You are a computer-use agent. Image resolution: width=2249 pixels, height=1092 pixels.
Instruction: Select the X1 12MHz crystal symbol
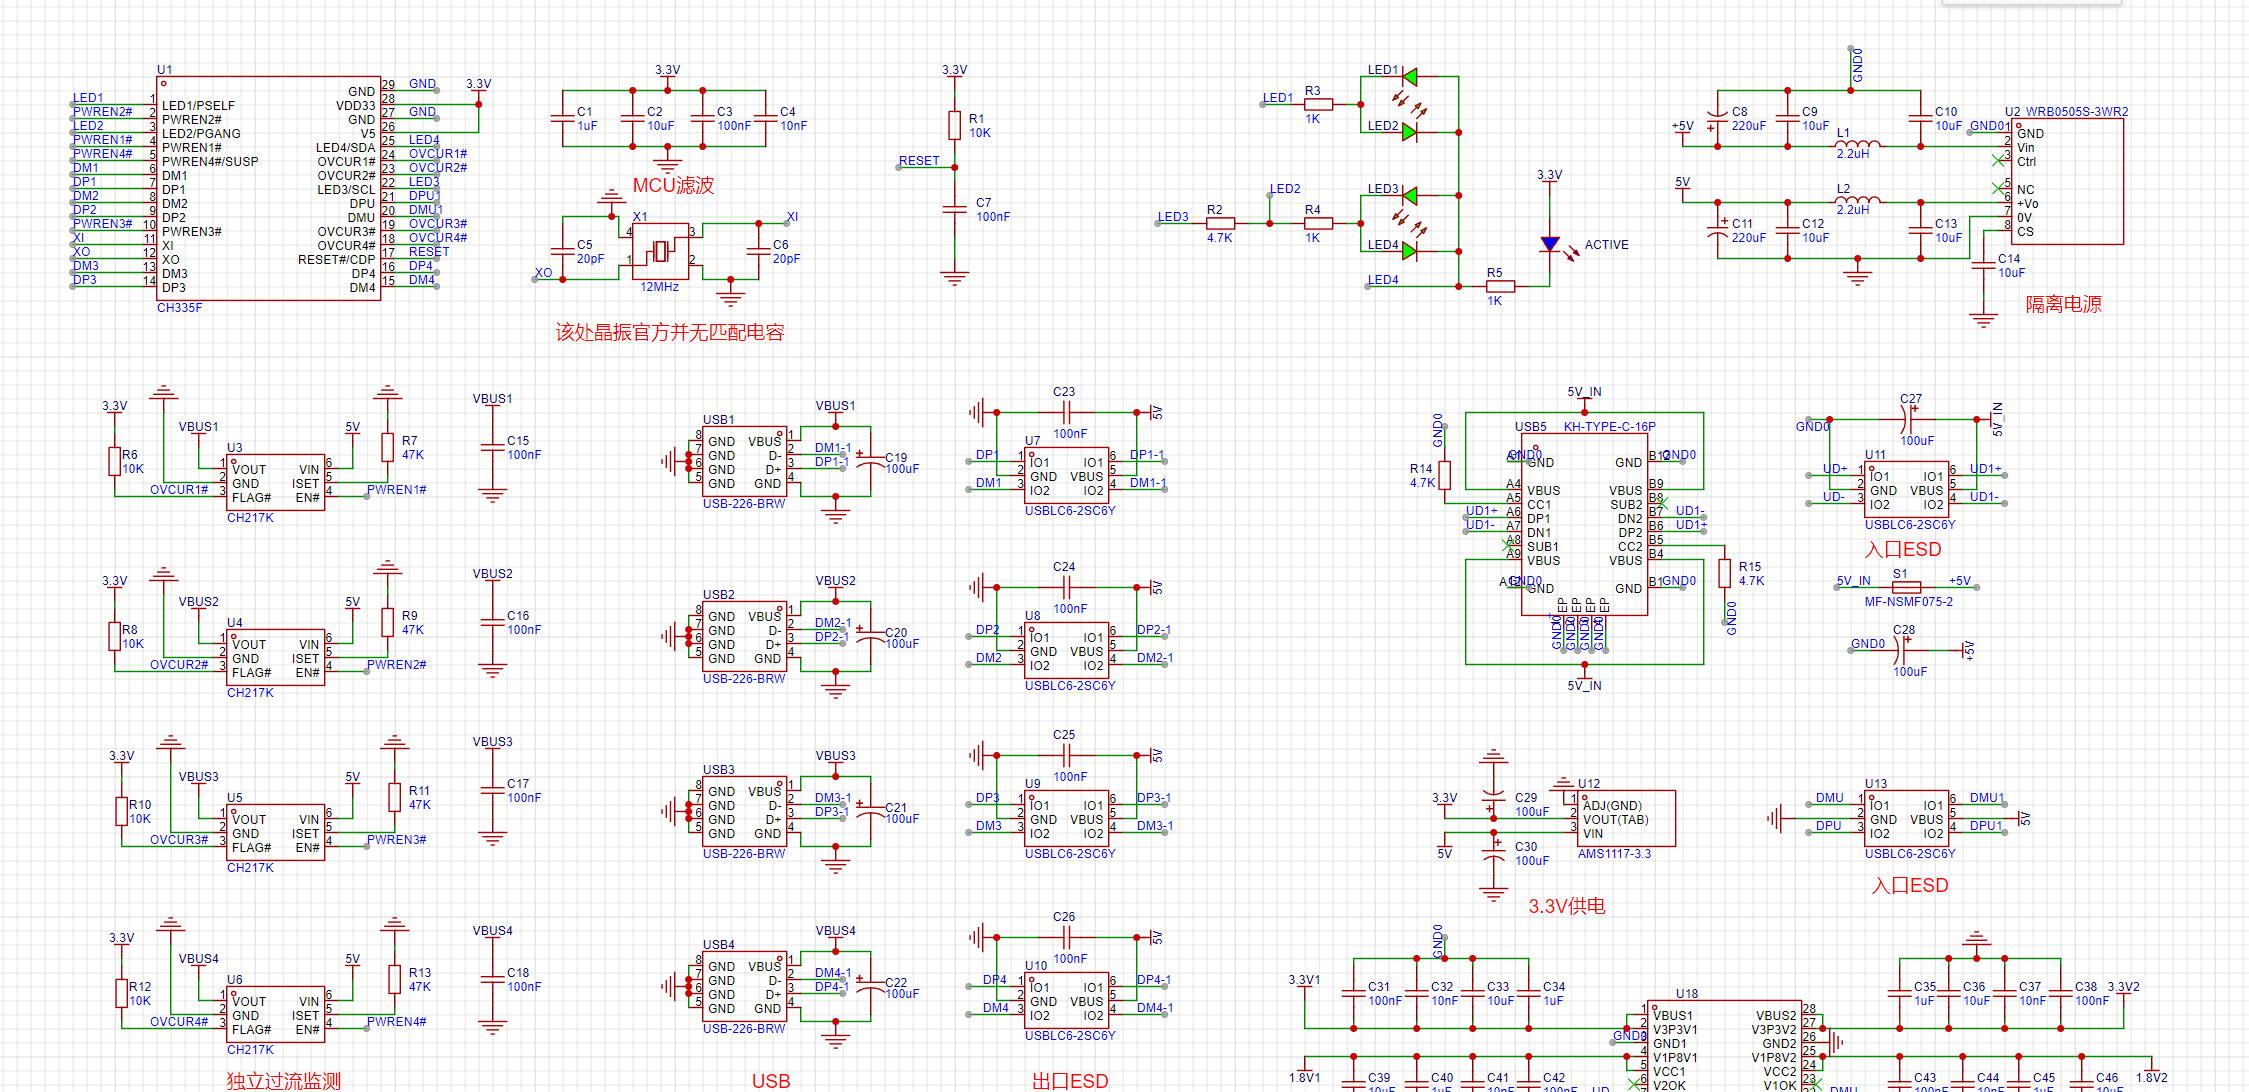pos(661,251)
